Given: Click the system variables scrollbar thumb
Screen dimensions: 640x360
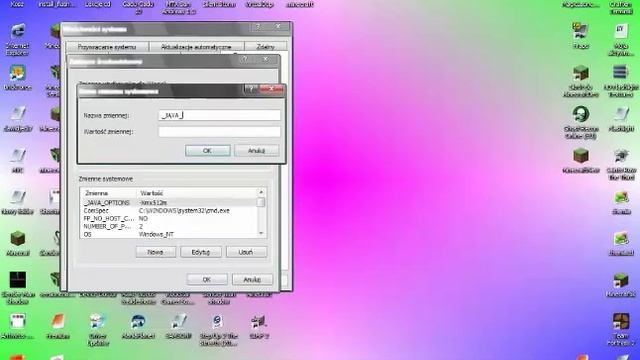Looking at the screenshot, I should coord(261,202).
